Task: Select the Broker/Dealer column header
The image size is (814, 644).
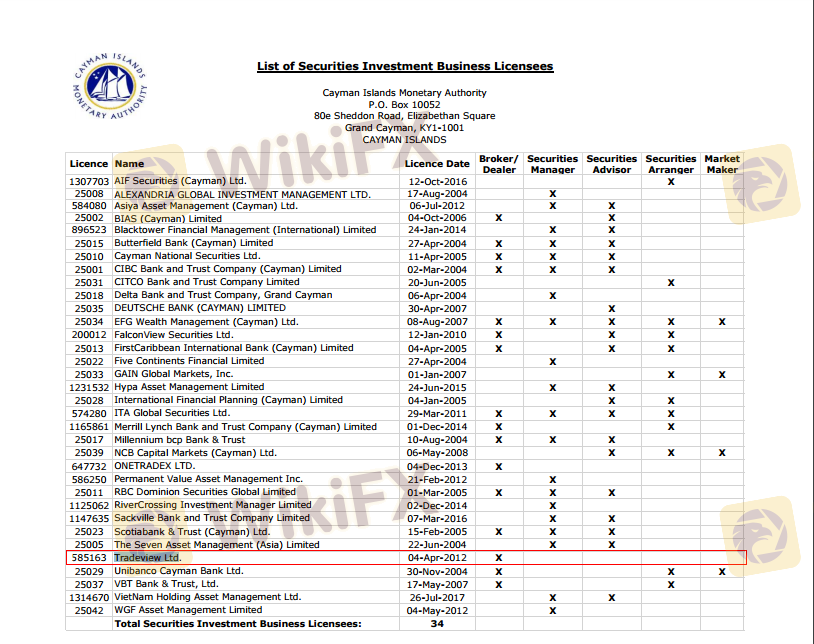Action: (498, 164)
